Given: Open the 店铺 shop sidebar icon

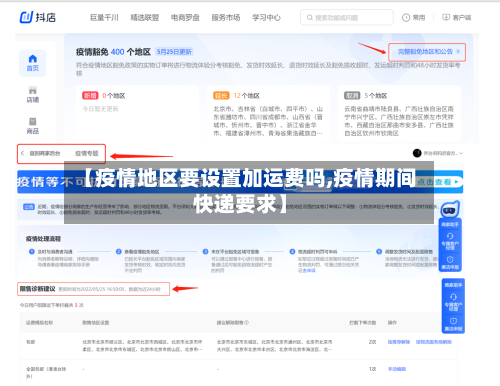Looking at the screenshot, I should (33, 91).
